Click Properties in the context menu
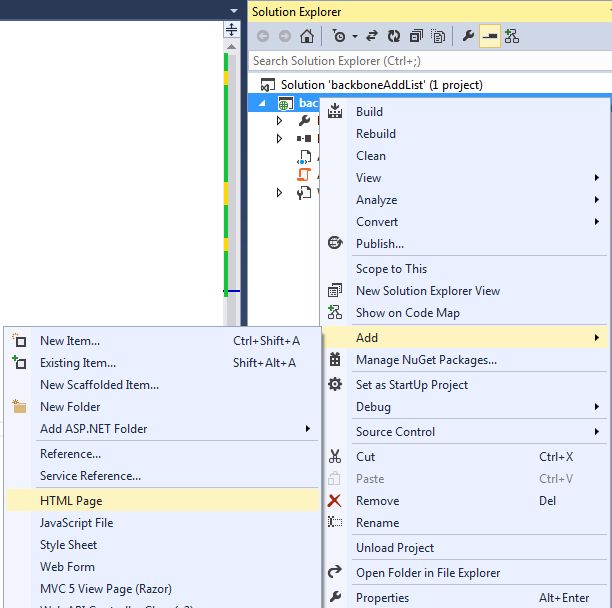612x608 pixels. pyautogui.click(x=464, y=597)
